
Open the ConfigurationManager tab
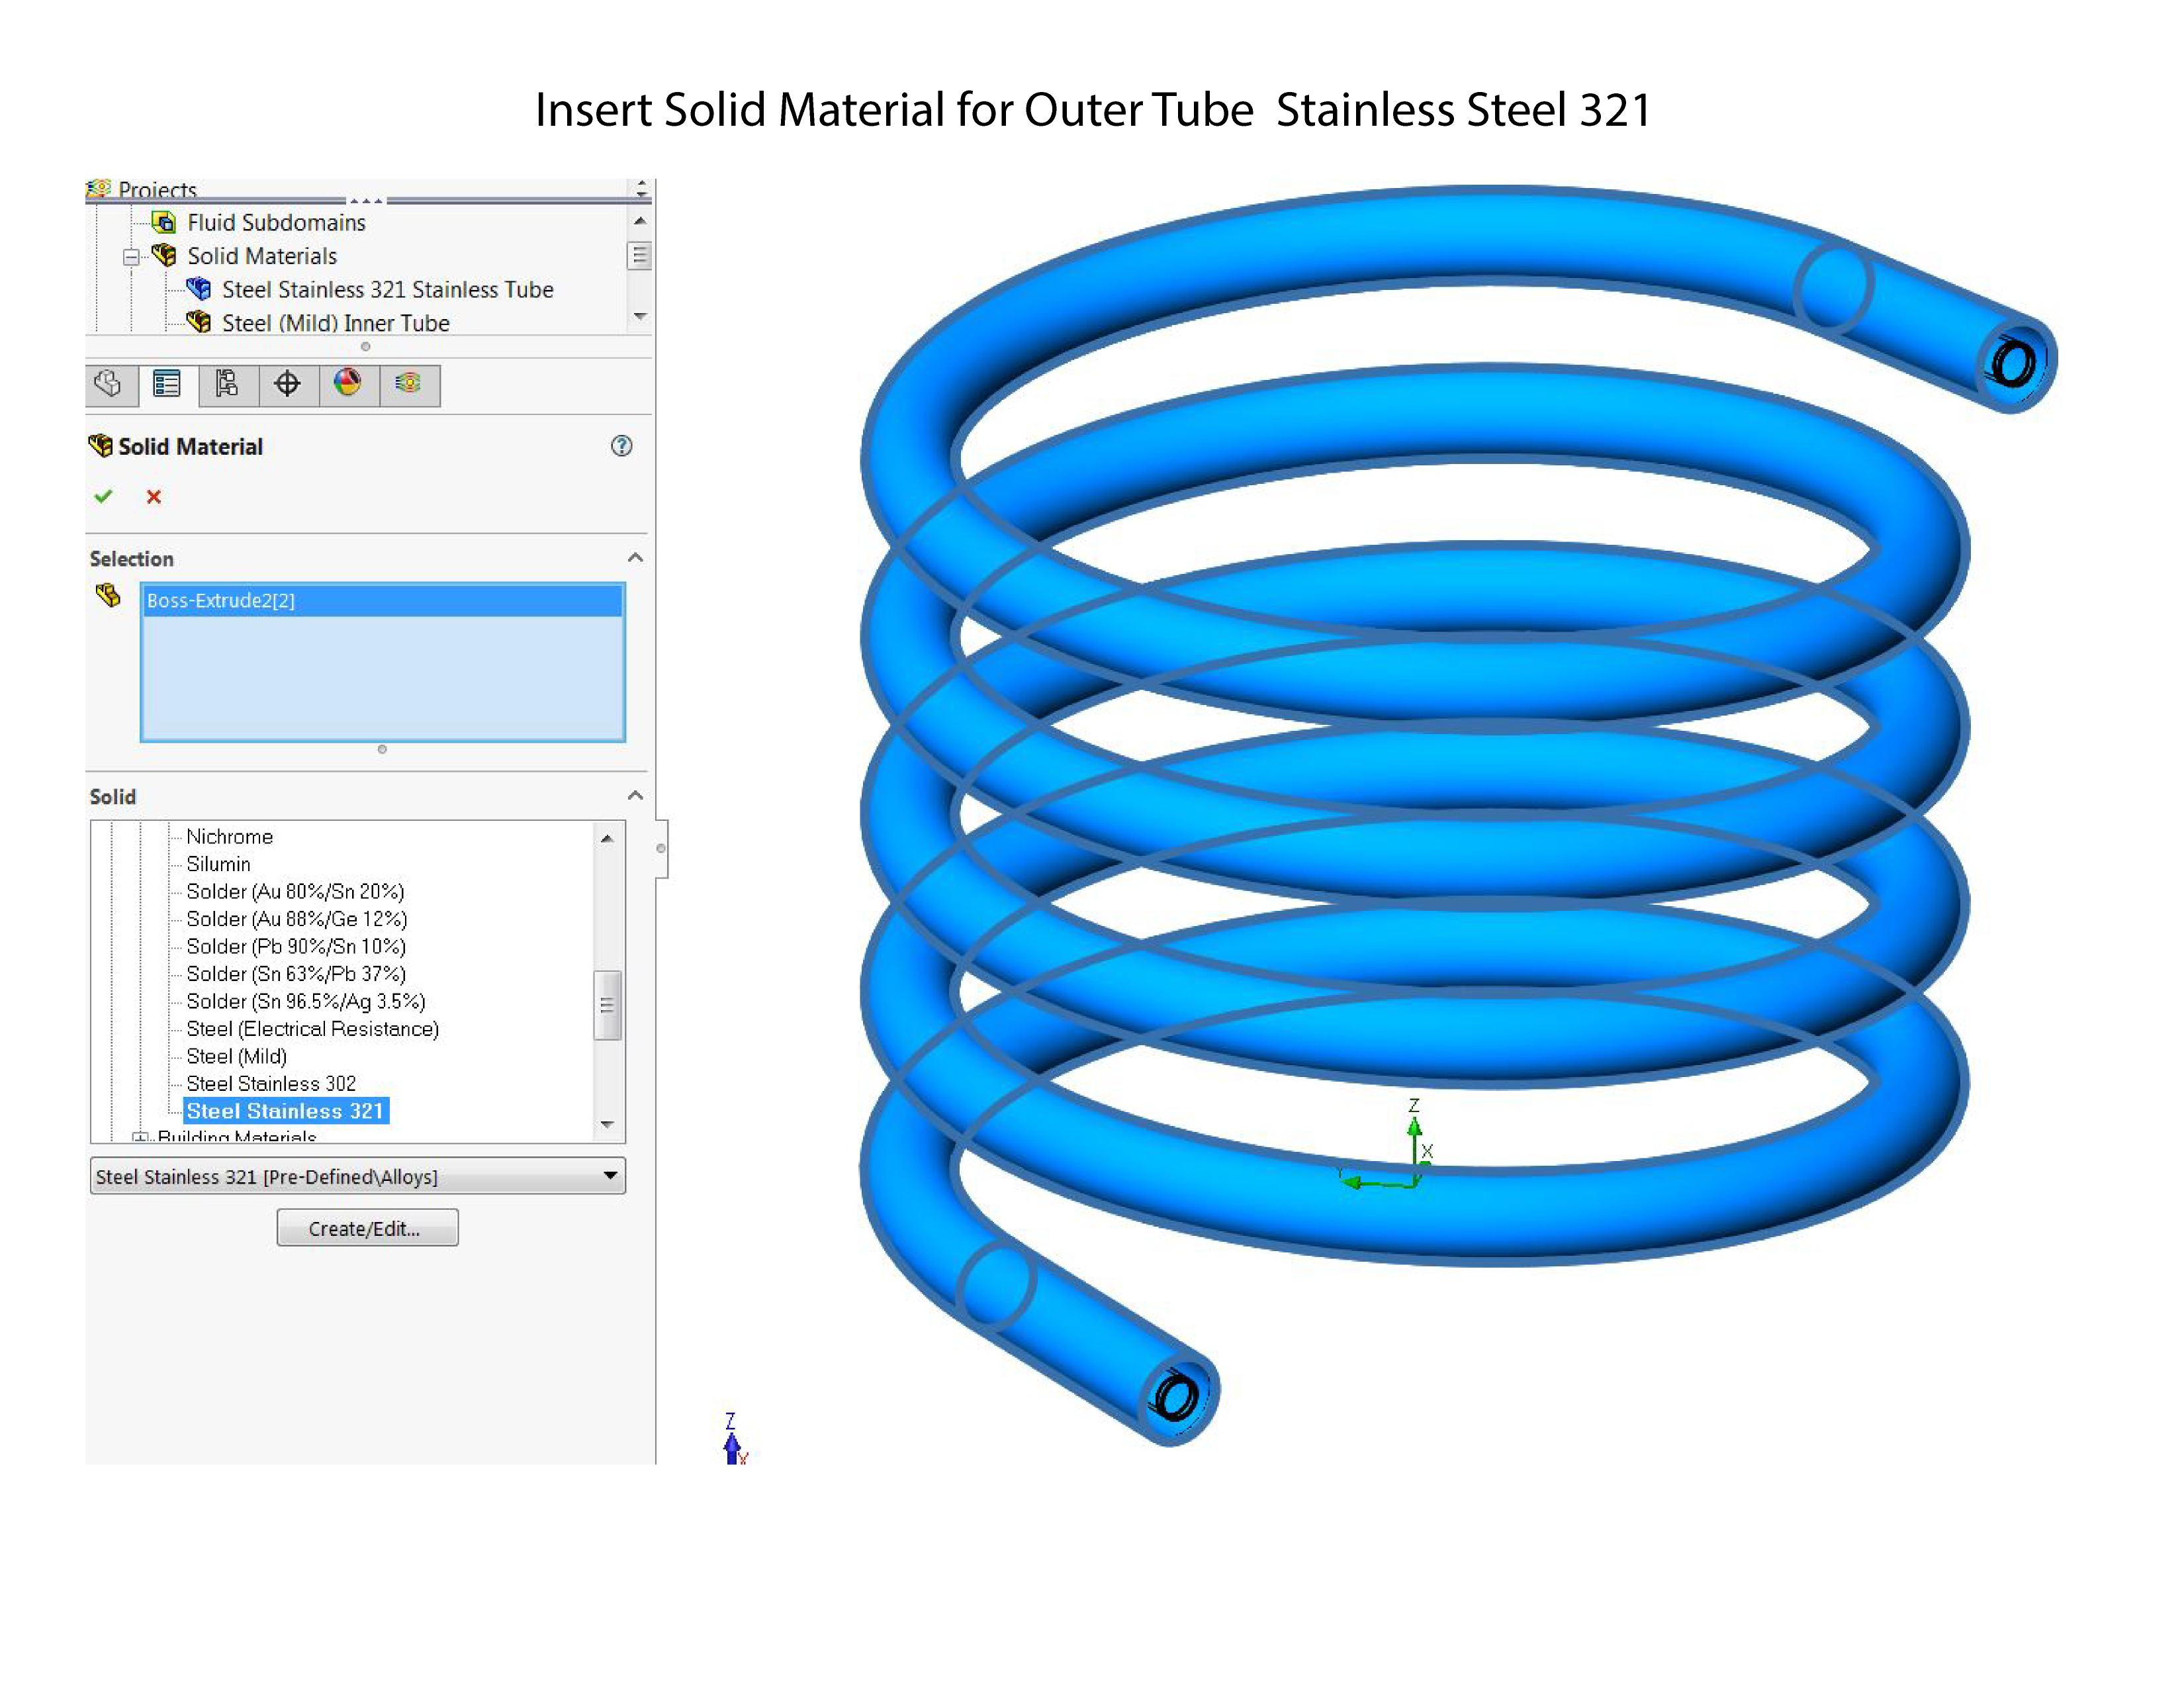tap(227, 384)
